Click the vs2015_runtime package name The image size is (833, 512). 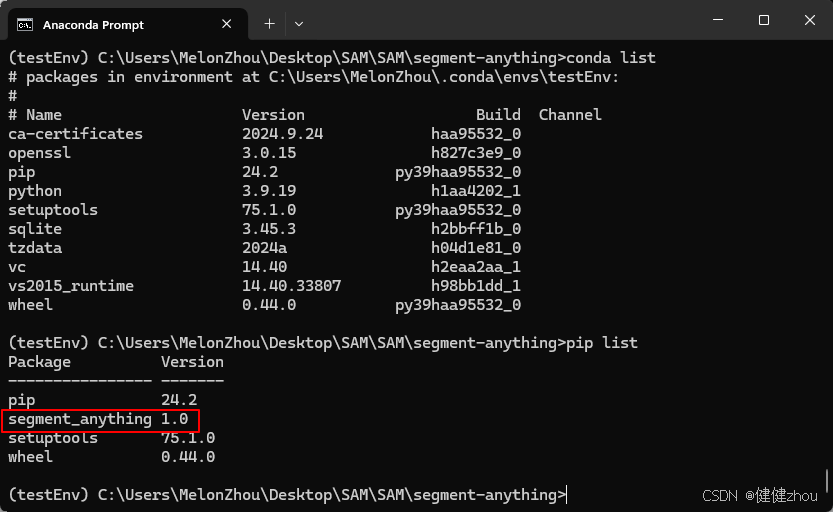point(71,286)
